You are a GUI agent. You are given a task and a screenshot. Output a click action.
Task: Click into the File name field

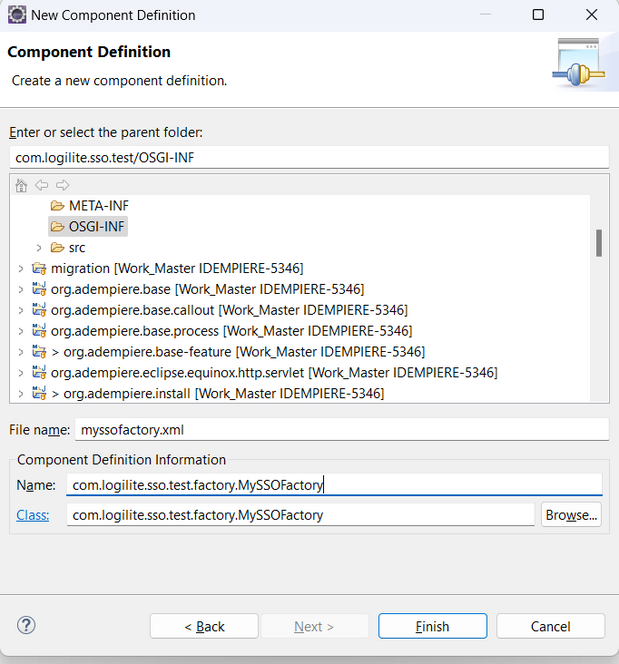(x=340, y=429)
